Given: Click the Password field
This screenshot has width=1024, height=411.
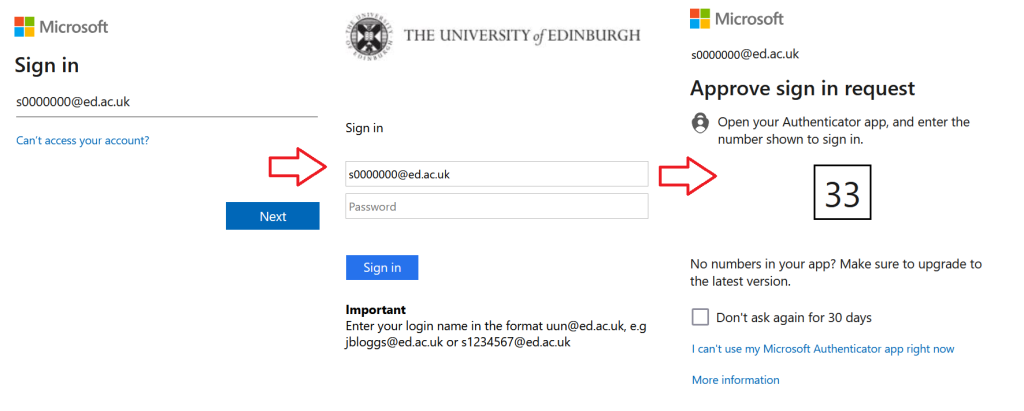Looking at the screenshot, I should tap(496, 206).
